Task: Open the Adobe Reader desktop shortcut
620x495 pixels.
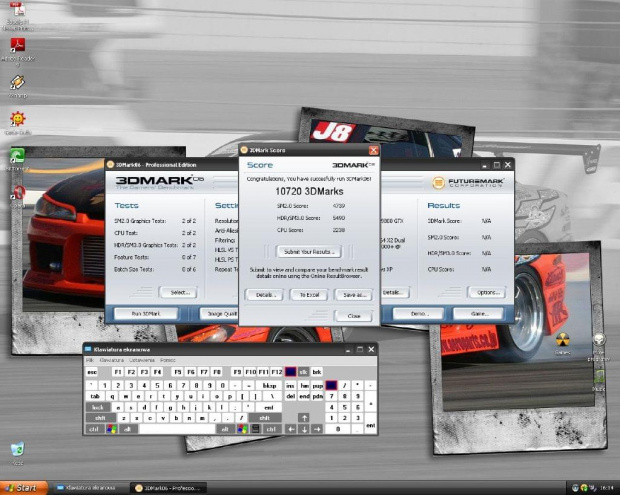Action: pos(17,45)
